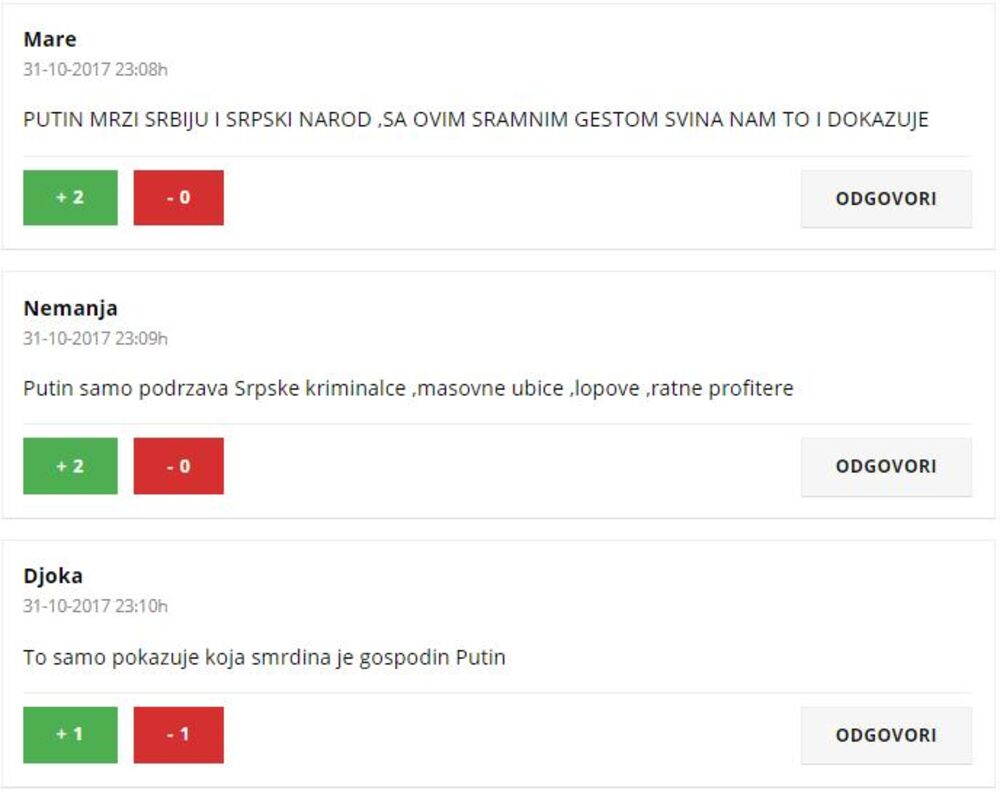Click Djoka's comment text about gospodin Putin
The image size is (1000, 794).
point(264,658)
